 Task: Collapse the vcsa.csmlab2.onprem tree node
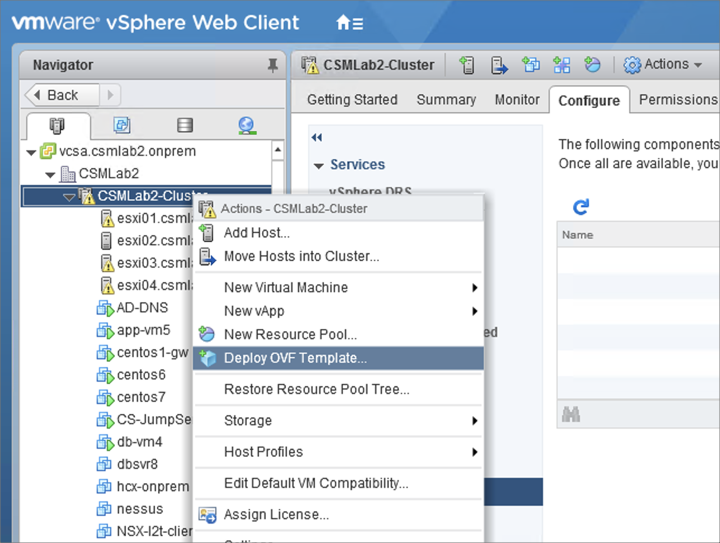tap(31, 152)
